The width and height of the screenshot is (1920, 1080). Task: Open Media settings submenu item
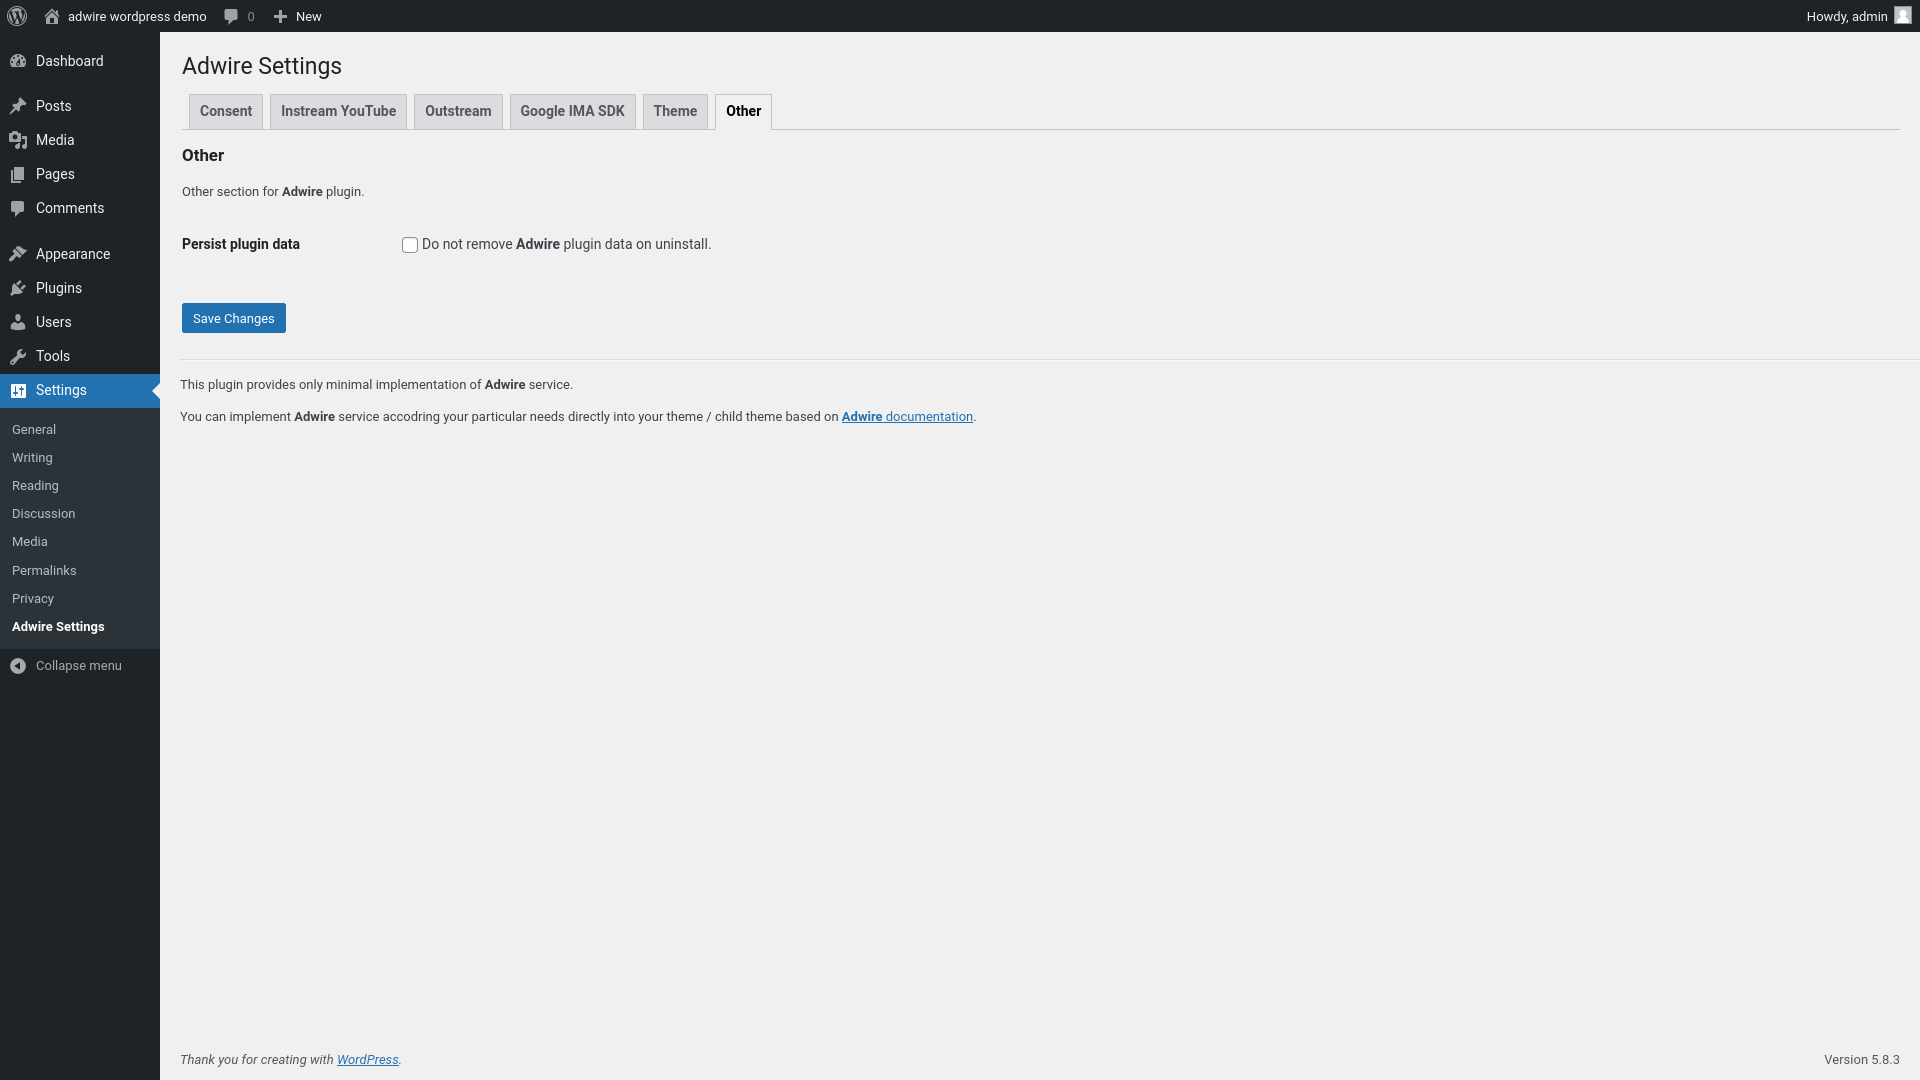coord(30,542)
